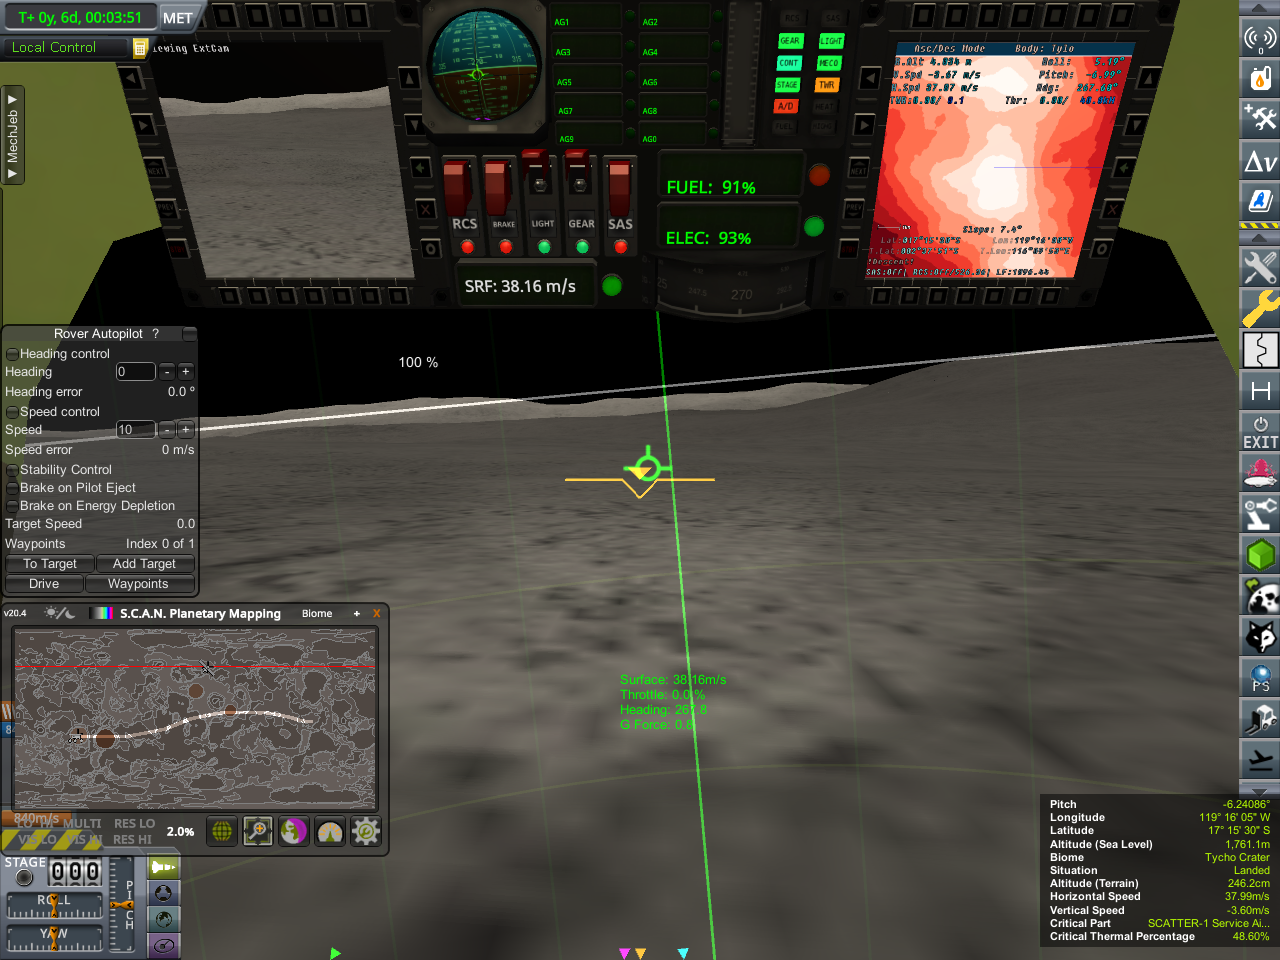This screenshot has width=1280, height=960.
Task: Click the EXIT power icon
Action: [1260, 432]
